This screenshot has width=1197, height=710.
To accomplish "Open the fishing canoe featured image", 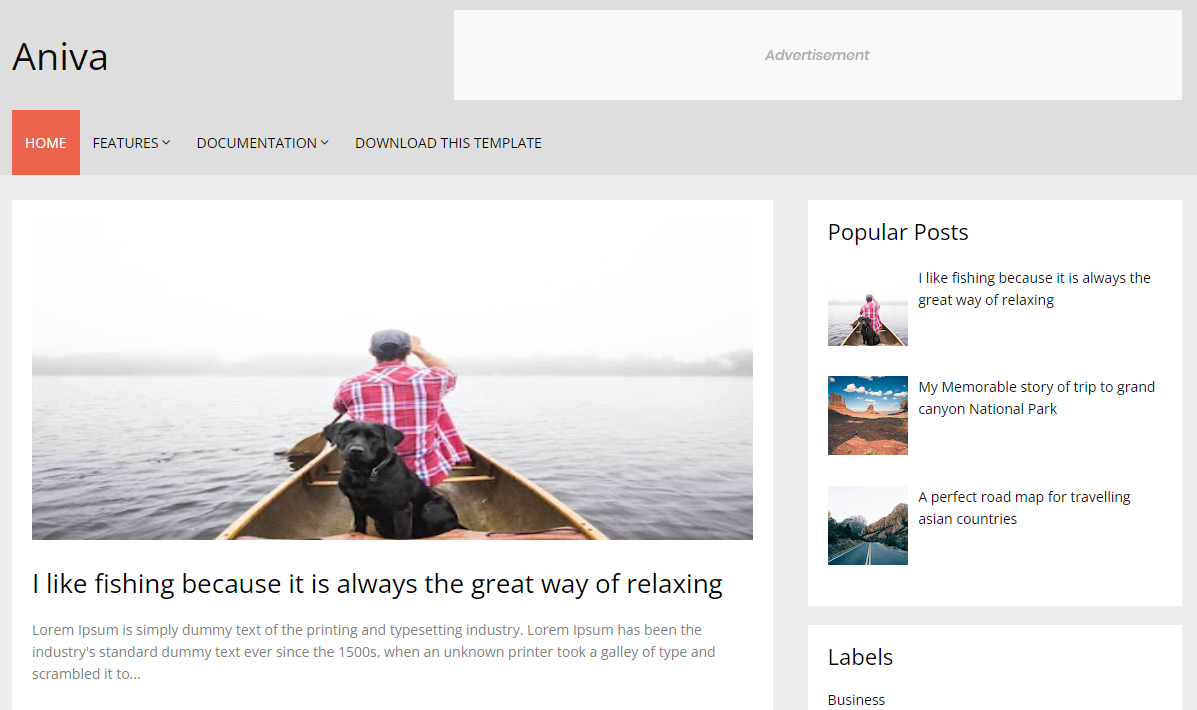I will tap(392, 380).
